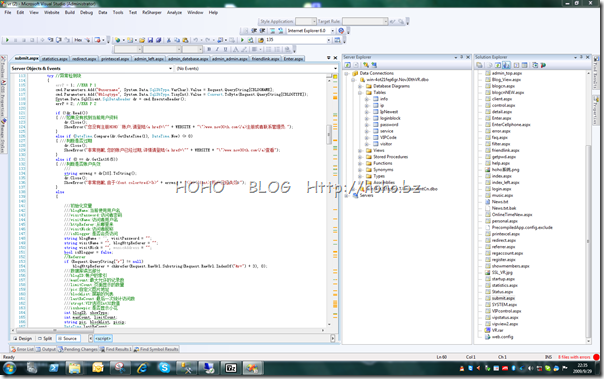Click Refresh icon in Server Explorer toolbar
This screenshot has height=379, width=604.
pyautogui.click(x=347, y=65)
